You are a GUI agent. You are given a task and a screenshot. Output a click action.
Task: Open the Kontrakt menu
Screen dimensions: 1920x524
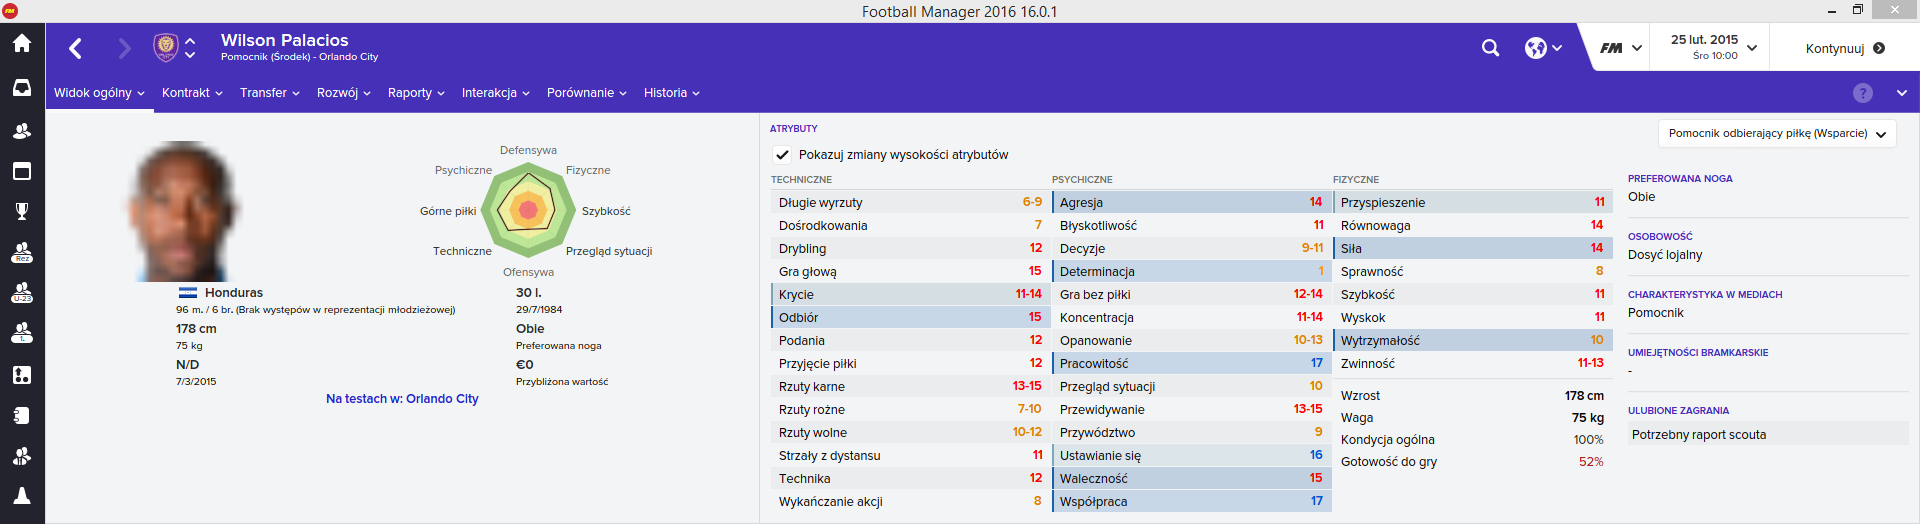193,93
